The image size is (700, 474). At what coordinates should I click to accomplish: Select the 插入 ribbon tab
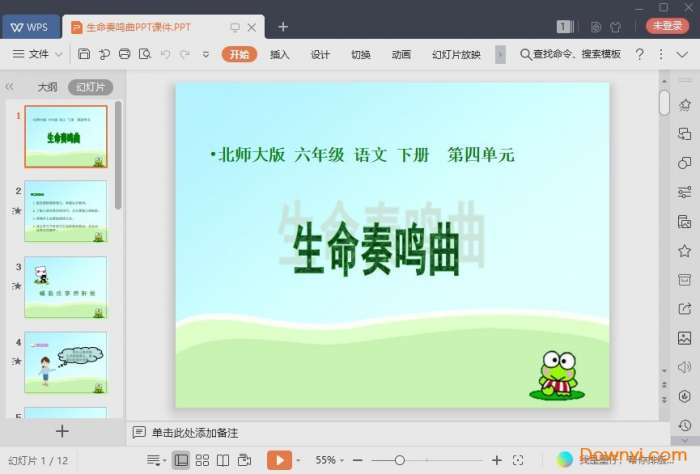279,54
